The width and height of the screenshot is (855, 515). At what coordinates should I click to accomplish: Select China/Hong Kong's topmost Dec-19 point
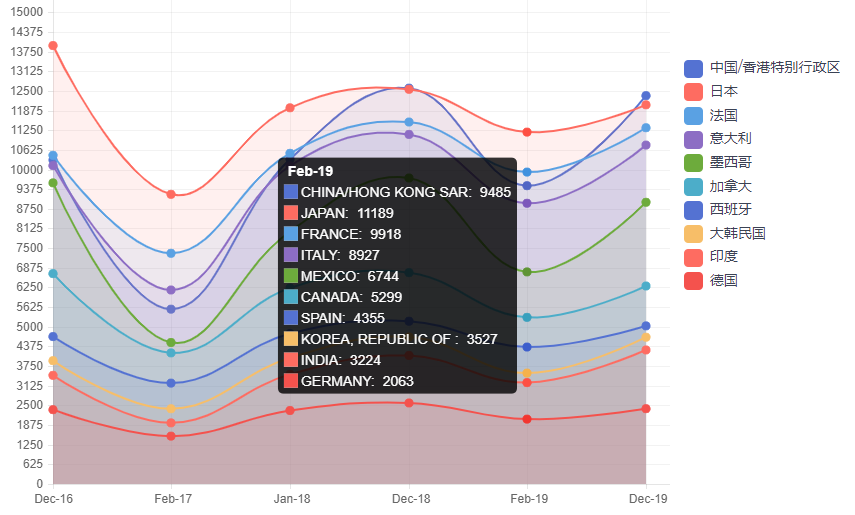click(x=646, y=95)
